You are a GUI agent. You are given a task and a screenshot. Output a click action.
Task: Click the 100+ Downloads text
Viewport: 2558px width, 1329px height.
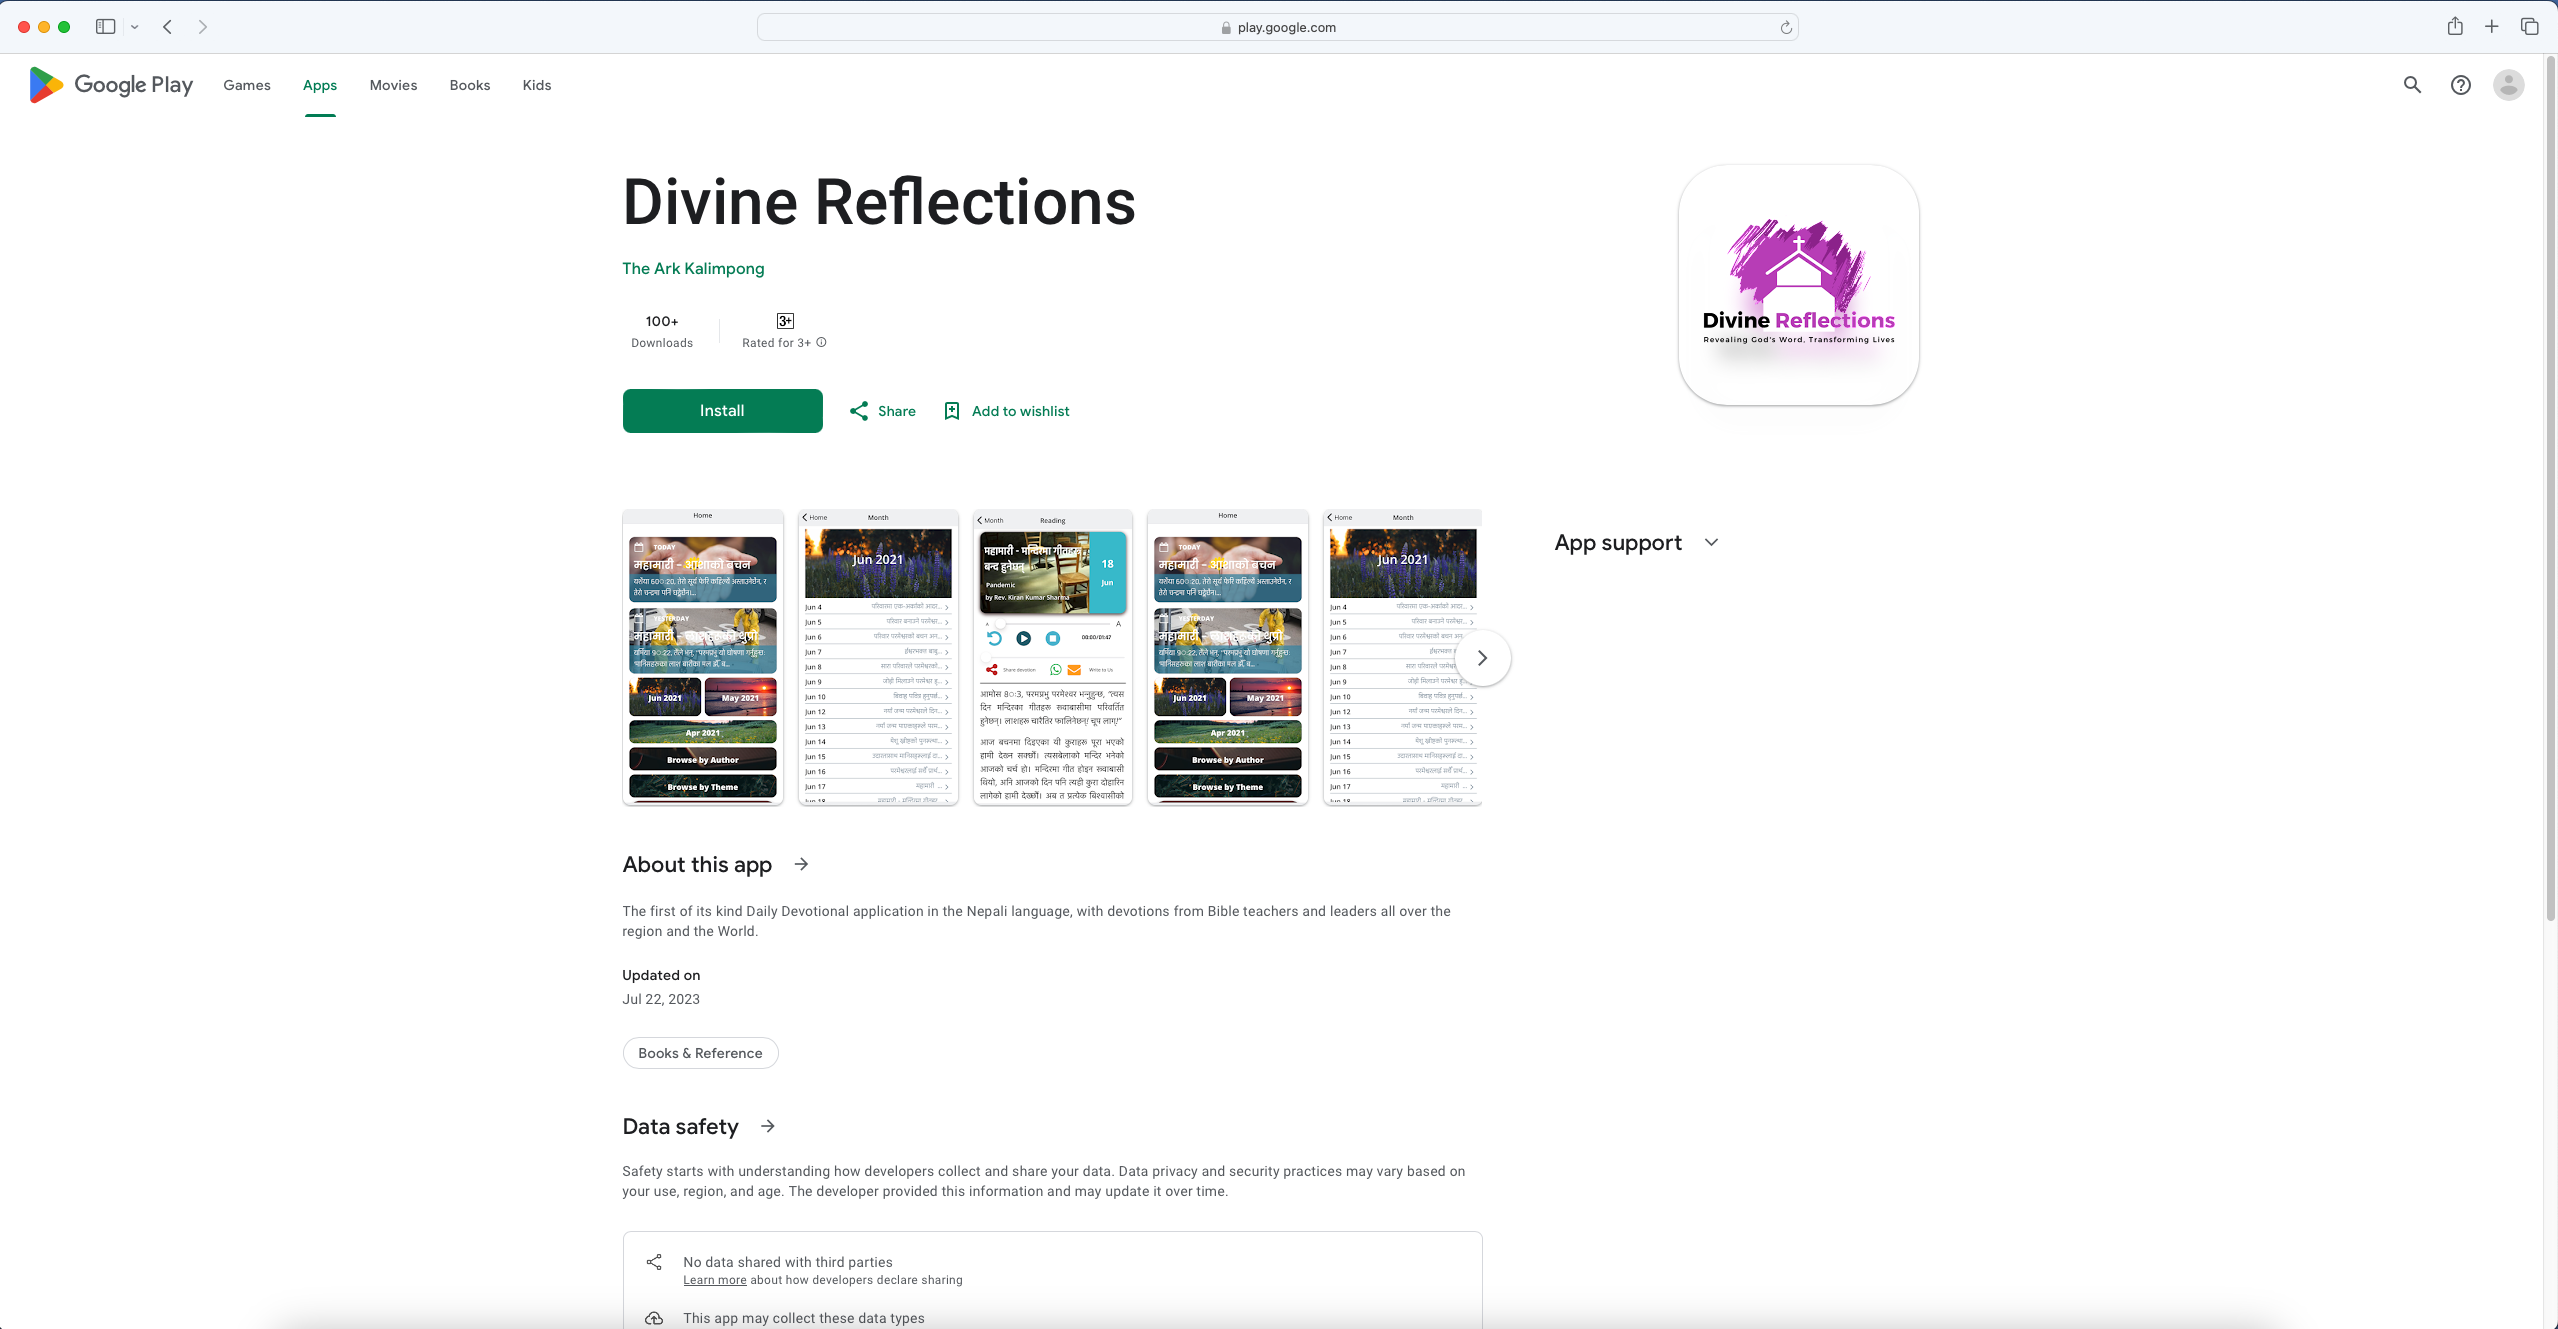tap(662, 331)
